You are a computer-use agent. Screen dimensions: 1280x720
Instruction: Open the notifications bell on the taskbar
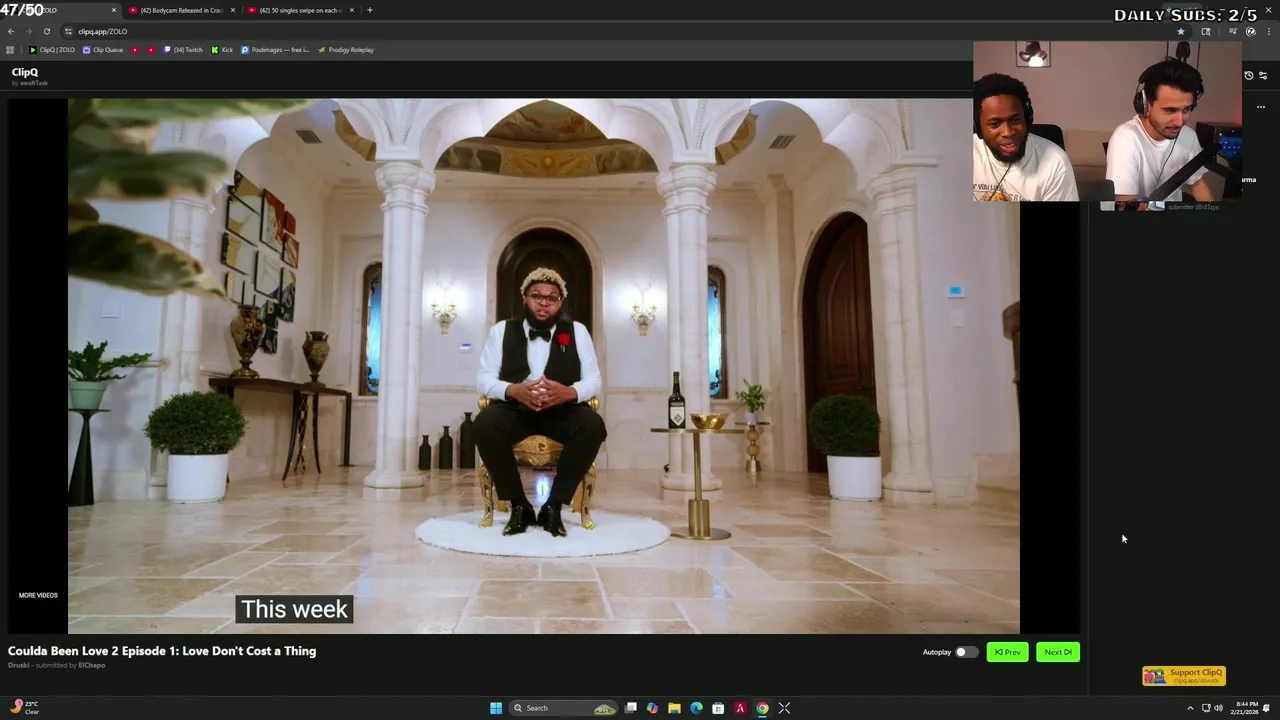(x=1266, y=708)
